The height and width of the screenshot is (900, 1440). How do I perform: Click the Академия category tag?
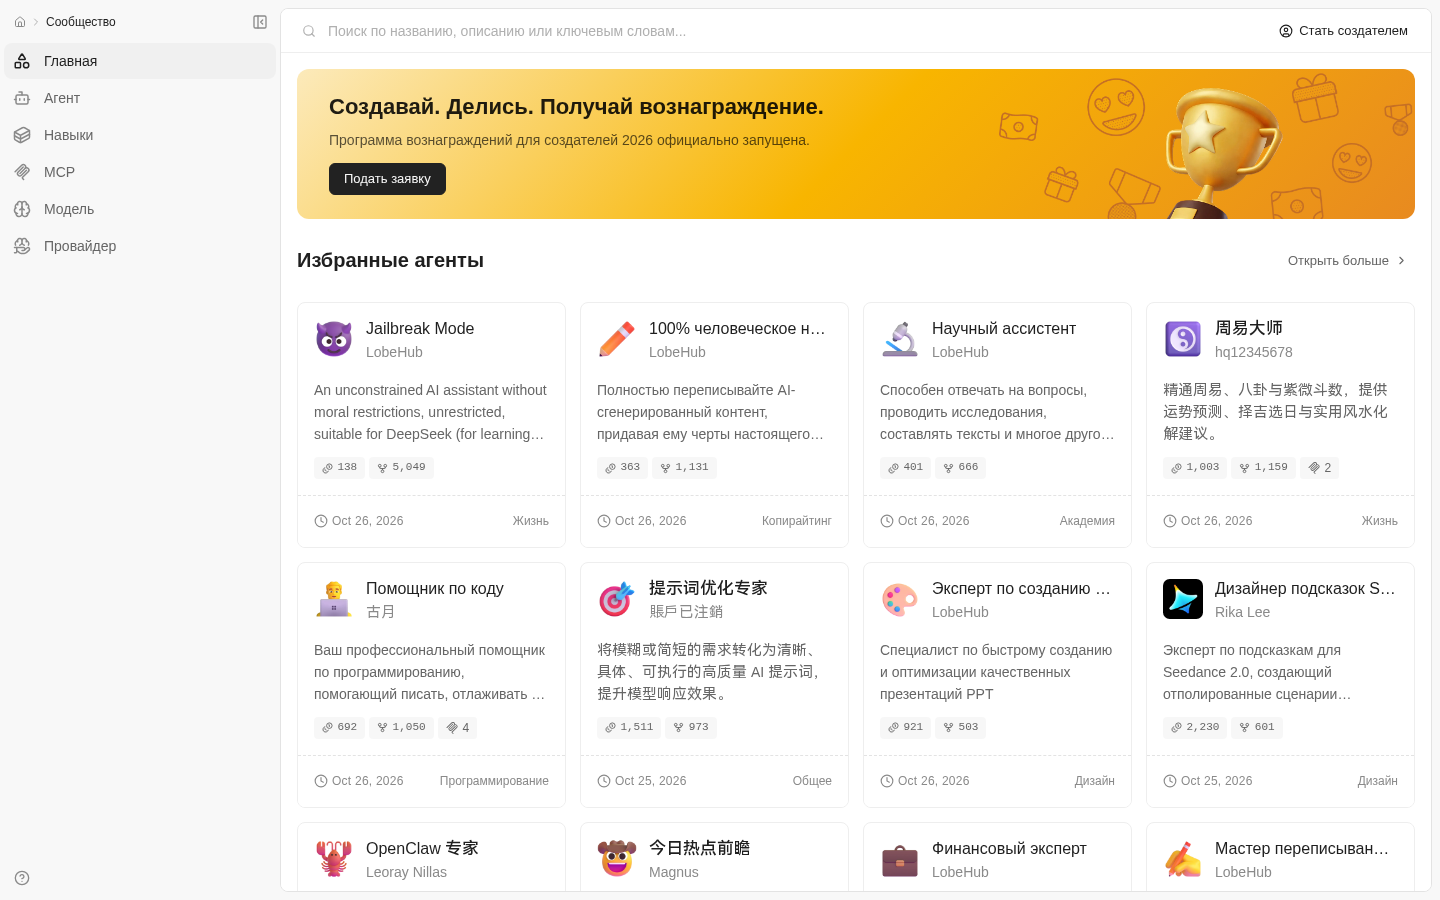(1087, 521)
